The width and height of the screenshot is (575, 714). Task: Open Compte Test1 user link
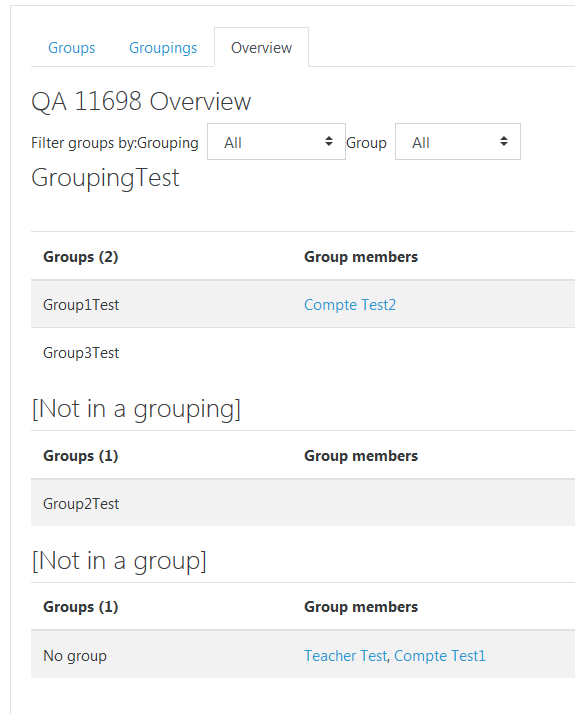point(440,656)
